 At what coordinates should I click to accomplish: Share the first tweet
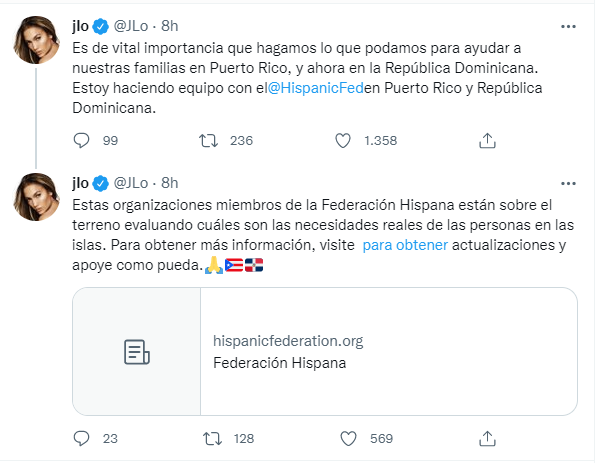click(487, 141)
